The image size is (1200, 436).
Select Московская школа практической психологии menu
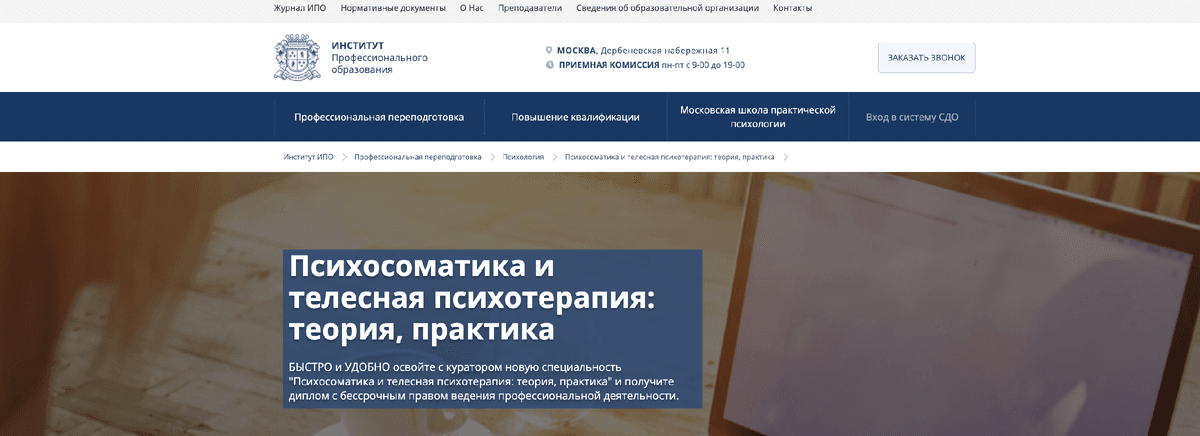(x=757, y=117)
